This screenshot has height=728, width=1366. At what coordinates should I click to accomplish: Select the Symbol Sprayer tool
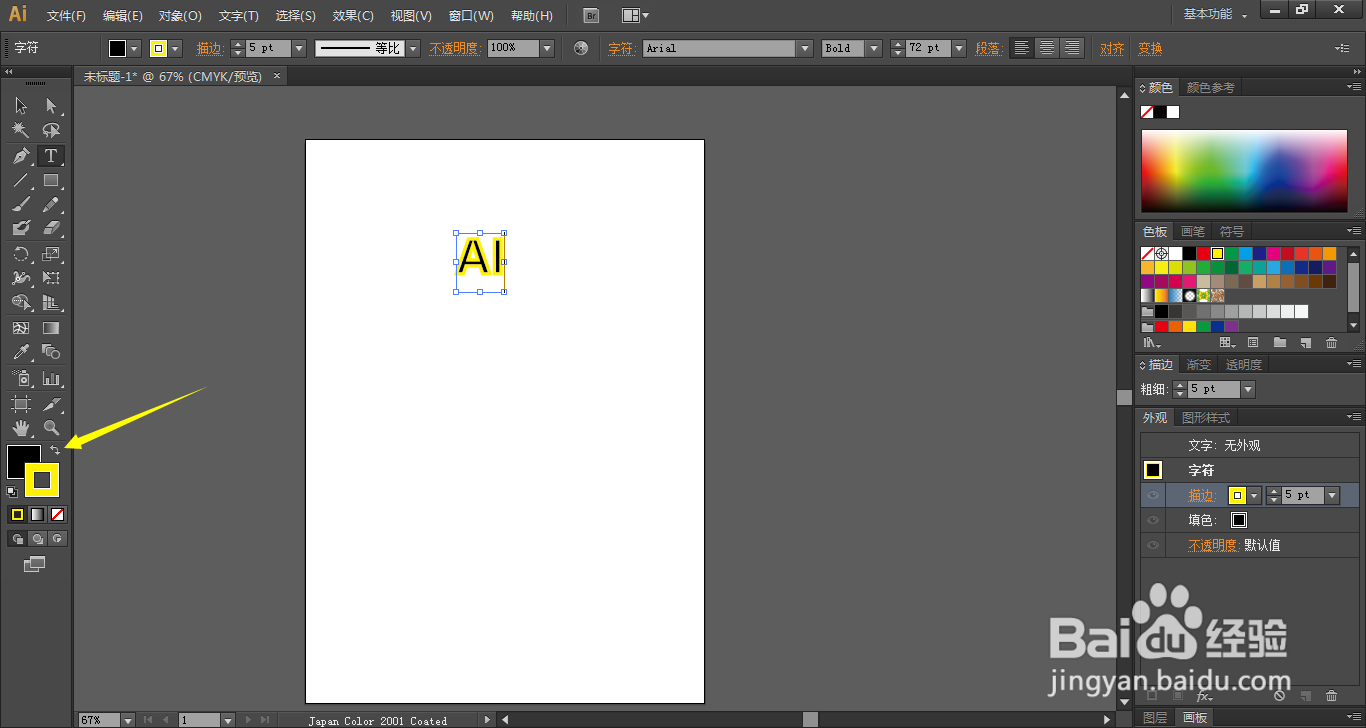pos(21,379)
